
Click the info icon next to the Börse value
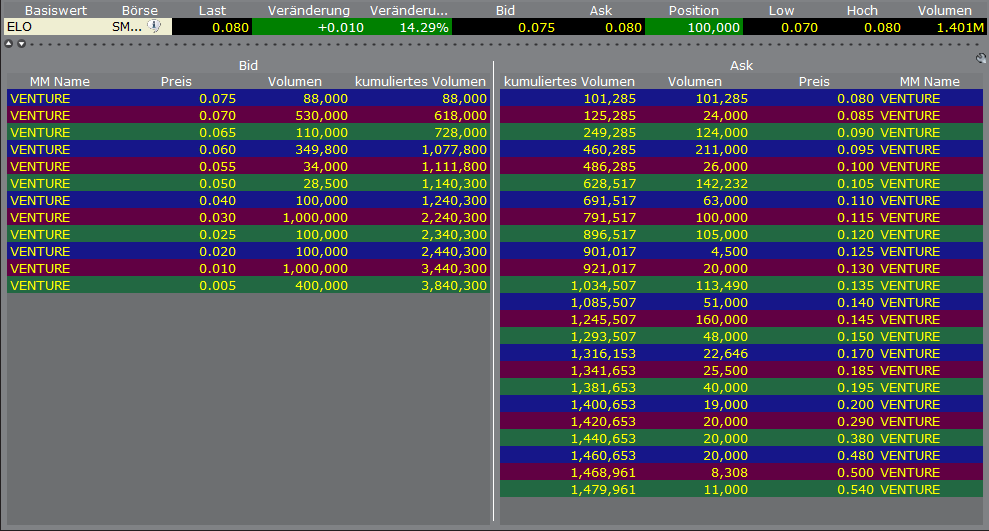pyautogui.click(x=154, y=27)
